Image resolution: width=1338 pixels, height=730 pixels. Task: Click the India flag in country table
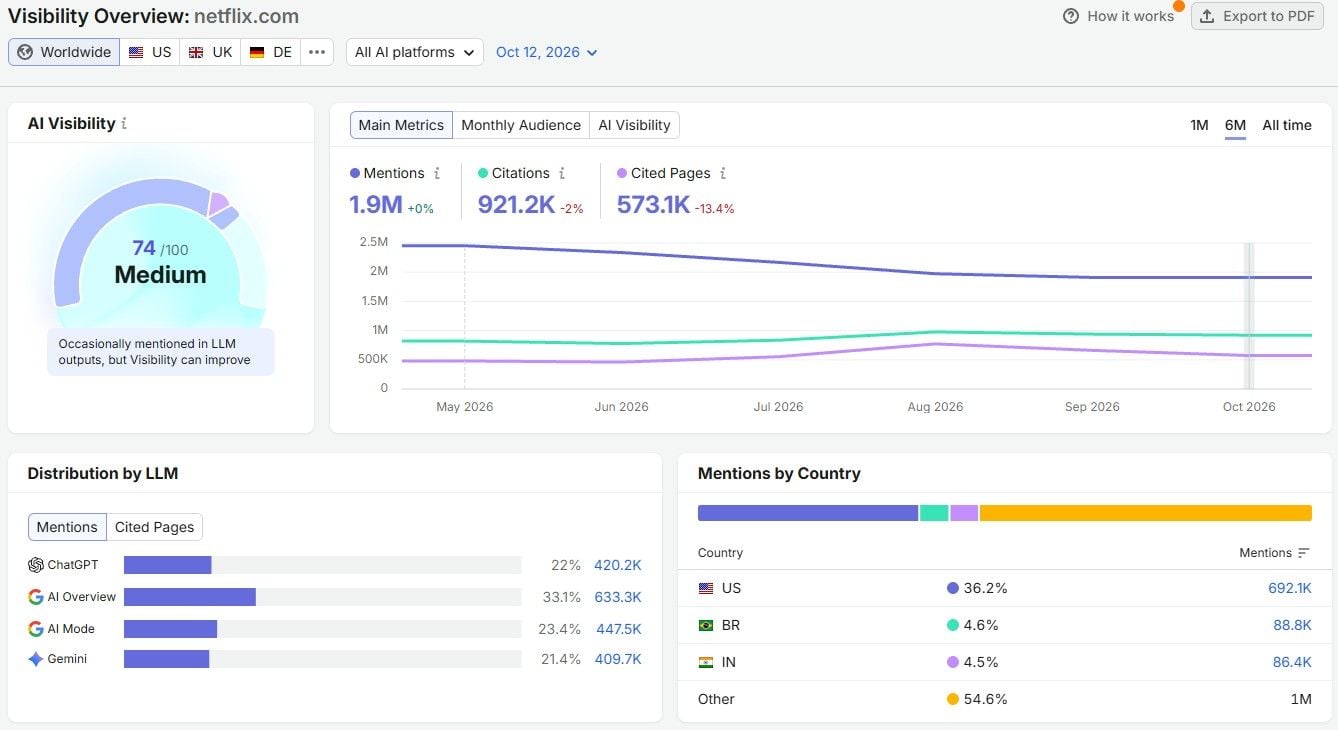(x=706, y=662)
